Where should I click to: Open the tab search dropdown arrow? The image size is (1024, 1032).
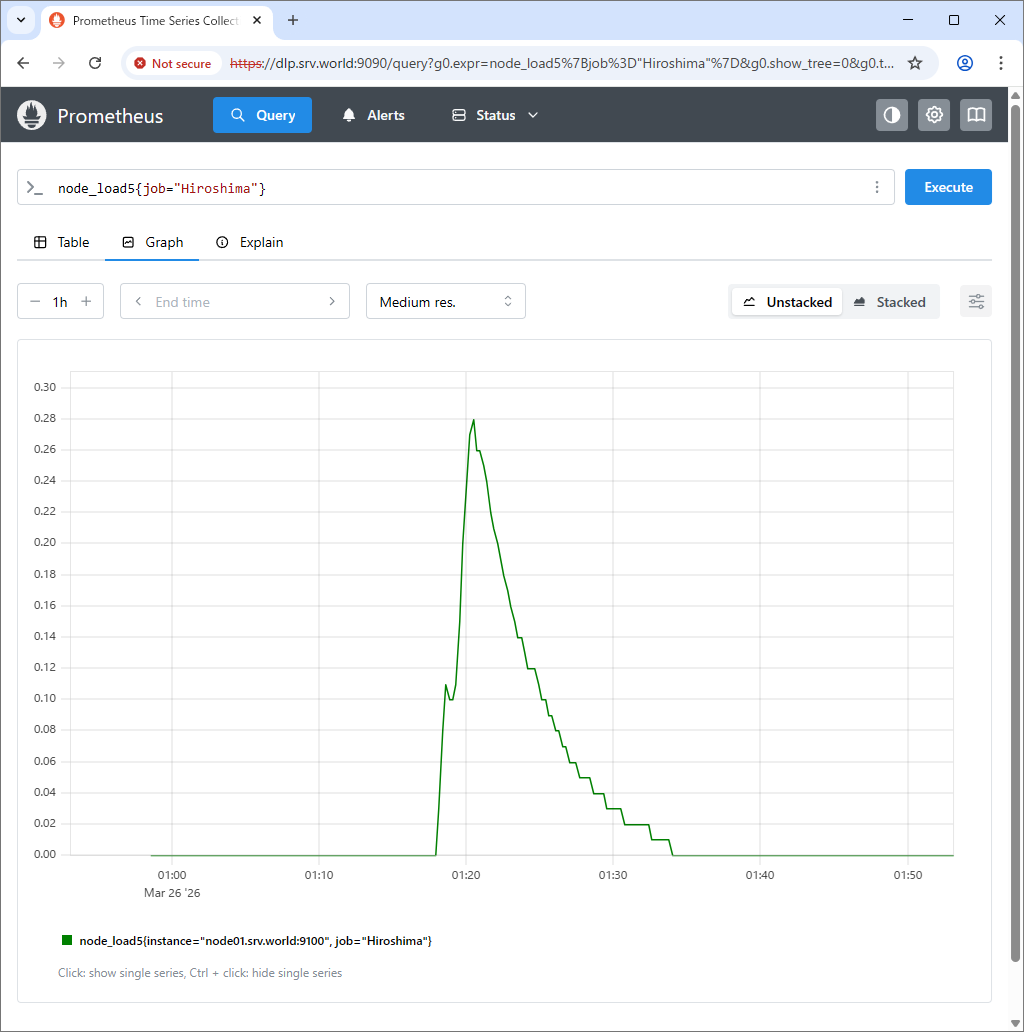point(21,20)
